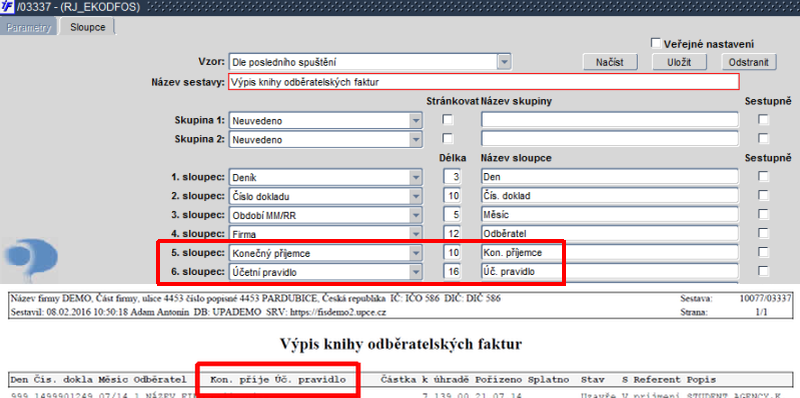Open the 3. sloupec Období MM/RR dropdown
Screen dimensions: 800x398
point(416,215)
